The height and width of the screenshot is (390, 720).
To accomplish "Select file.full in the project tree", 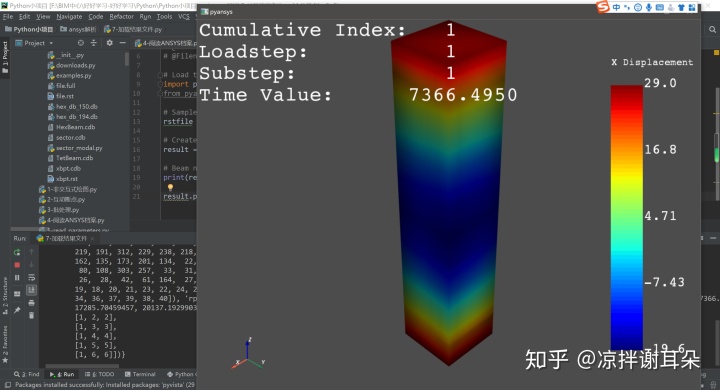I will point(61,85).
